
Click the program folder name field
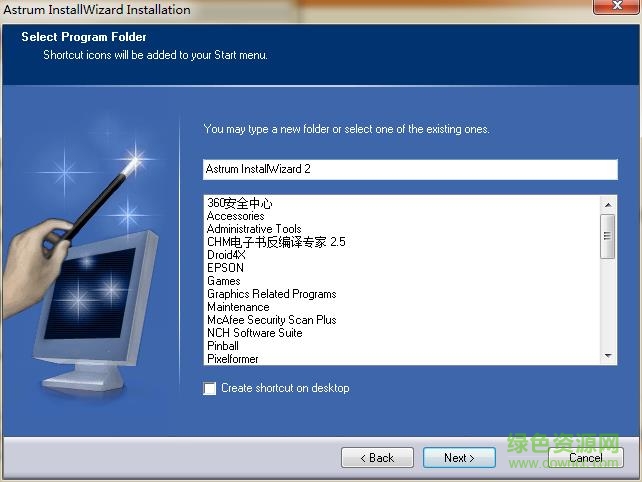[410, 169]
